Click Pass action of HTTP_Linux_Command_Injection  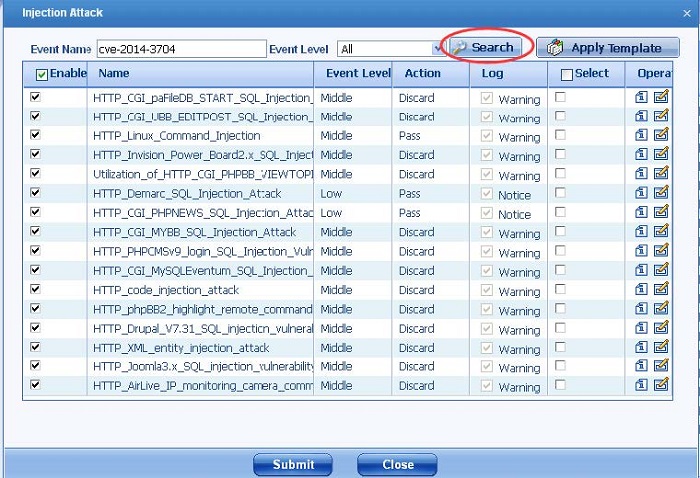tap(409, 136)
